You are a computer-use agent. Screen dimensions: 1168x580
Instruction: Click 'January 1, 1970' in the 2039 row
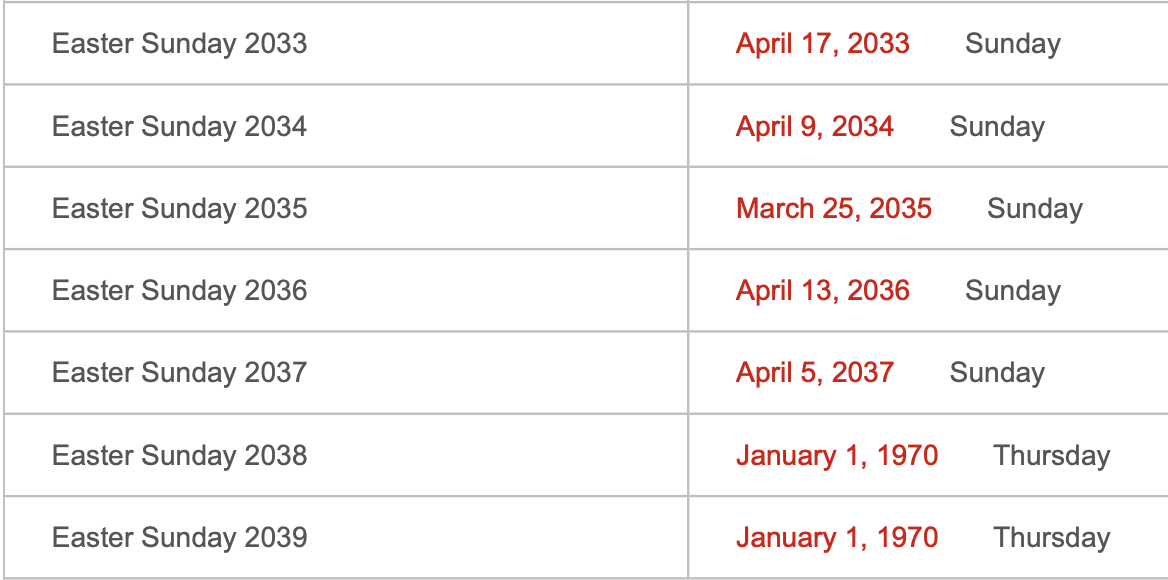(x=837, y=538)
